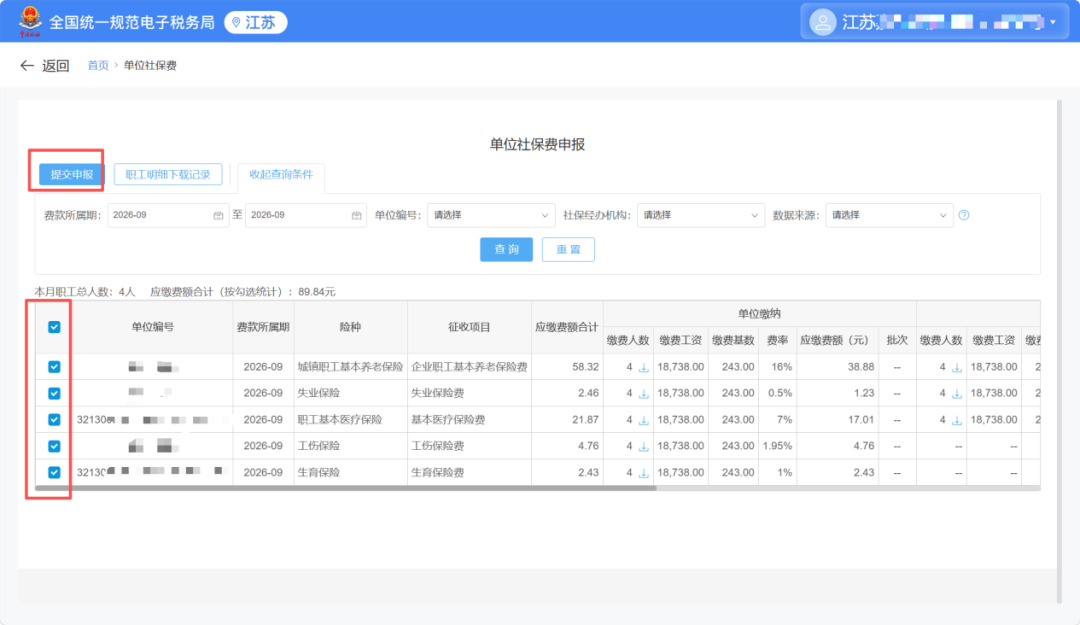This screenshot has width=1080, height=625.
Task: Click the 查询 button
Action: click(506, 249)
